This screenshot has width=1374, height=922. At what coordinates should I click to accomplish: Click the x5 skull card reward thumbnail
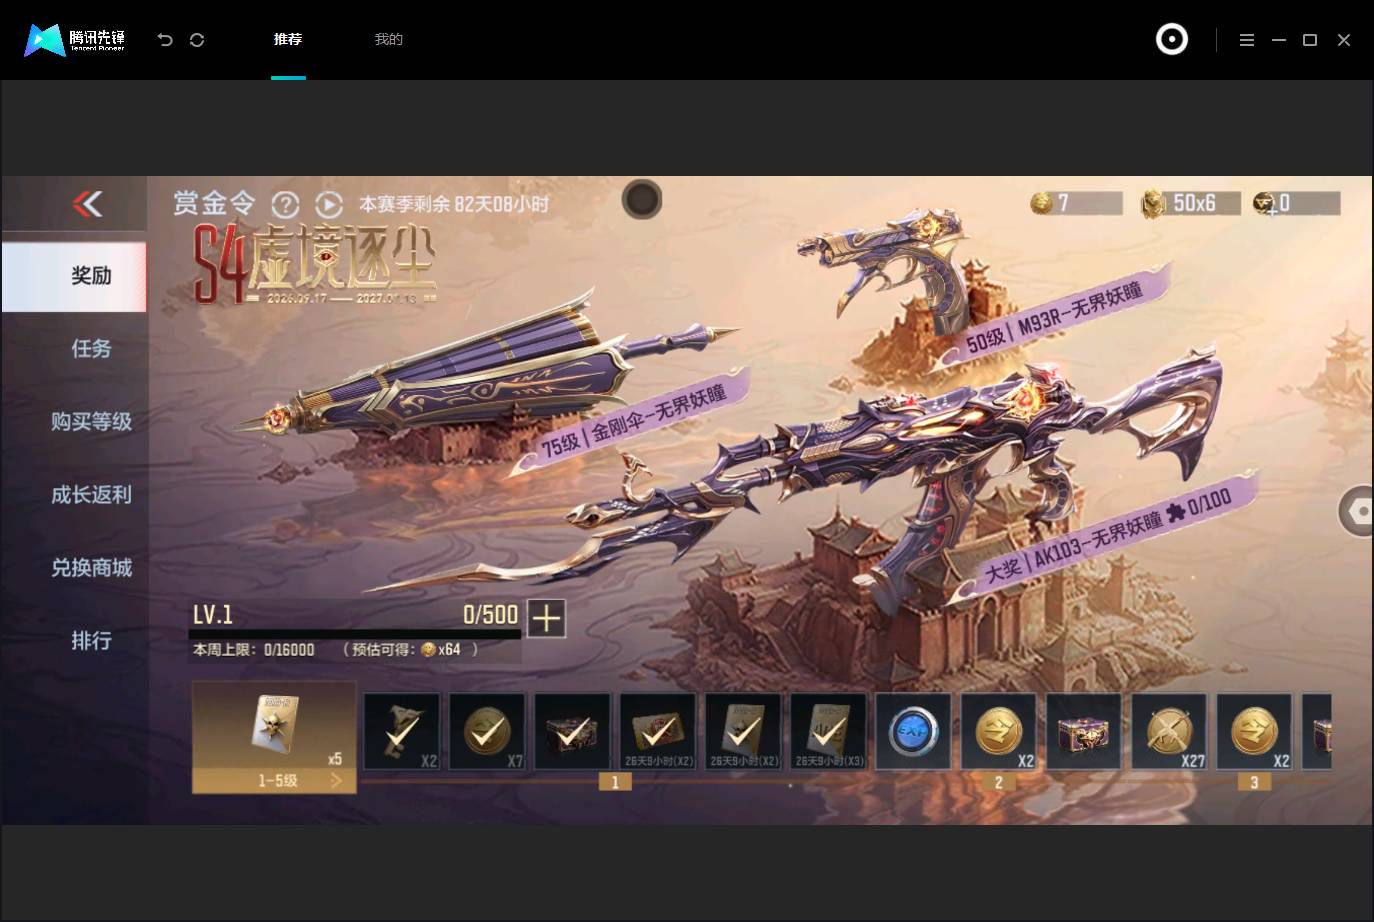click(x=274, y=725)
